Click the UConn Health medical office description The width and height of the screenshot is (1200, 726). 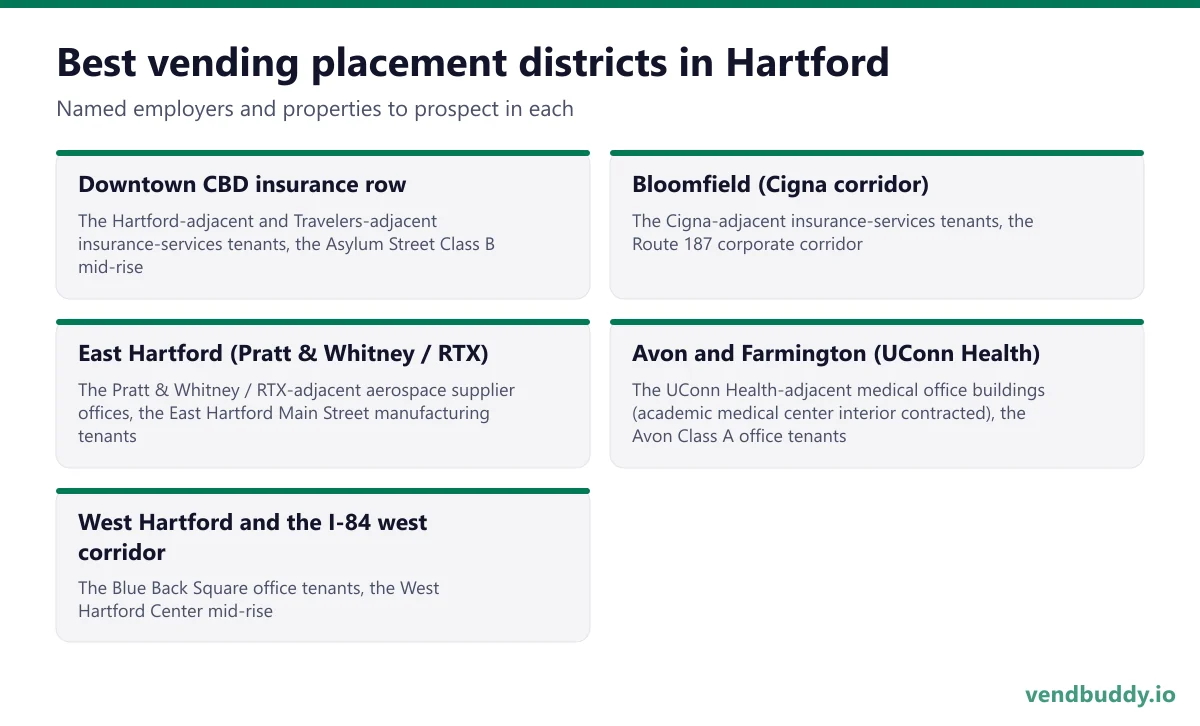click(x=838, y=413)
